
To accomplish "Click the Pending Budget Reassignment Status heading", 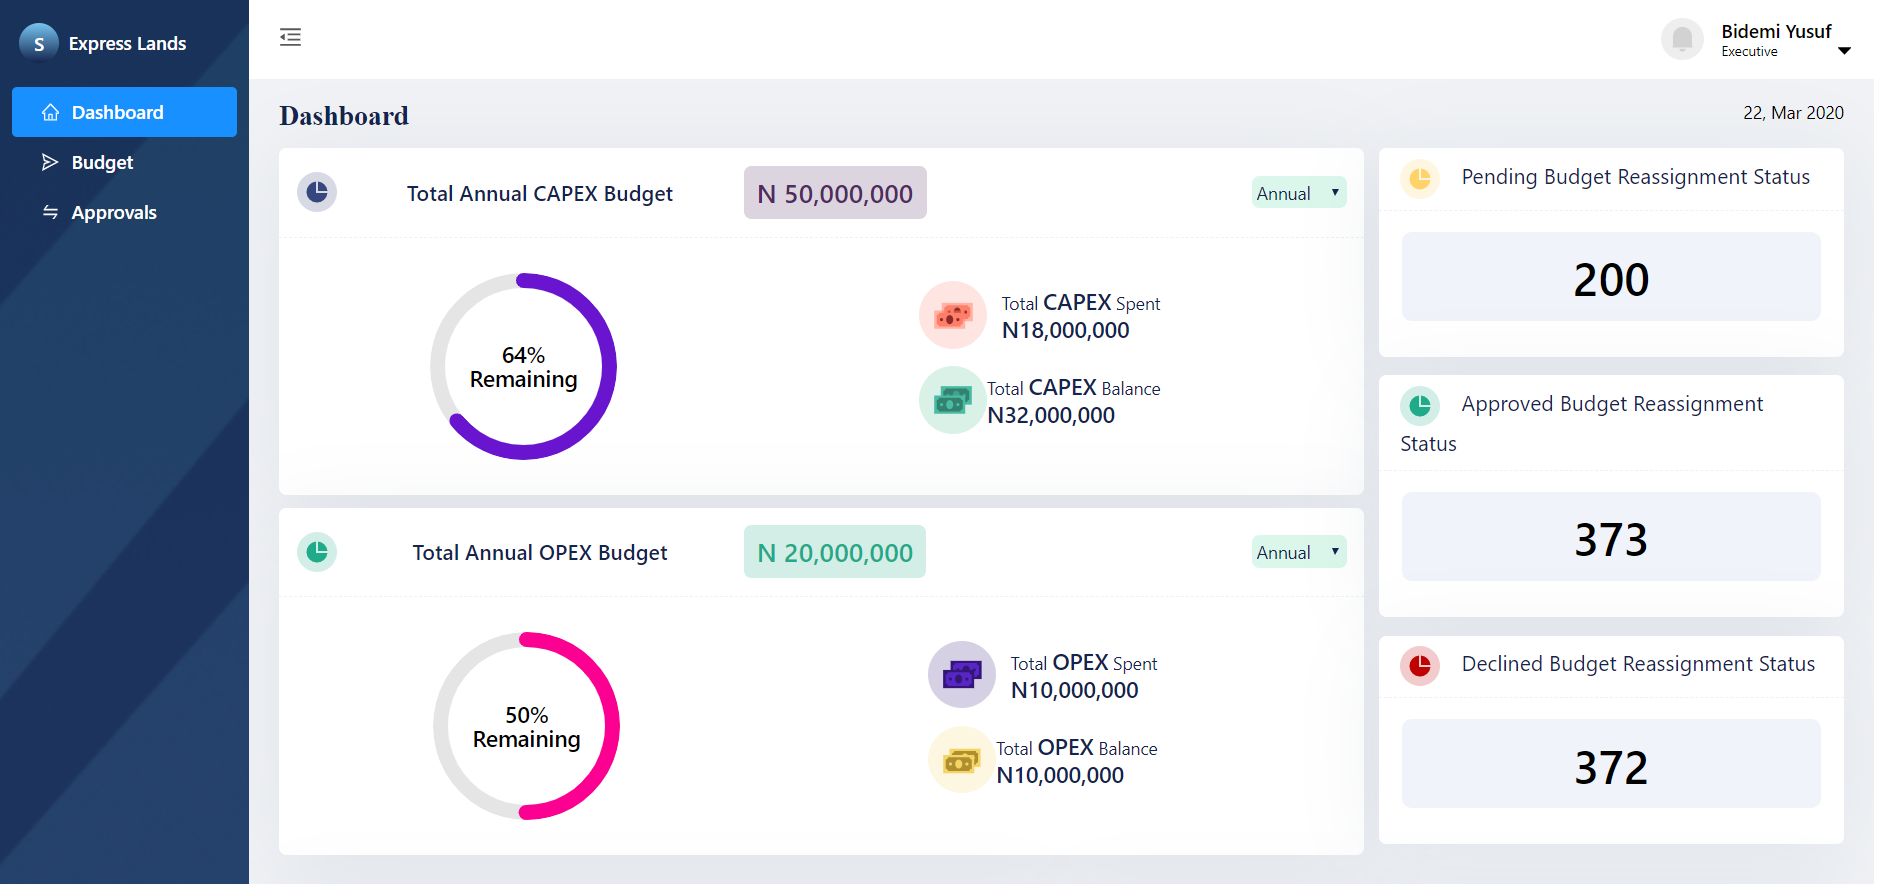I will [1636, 177].
